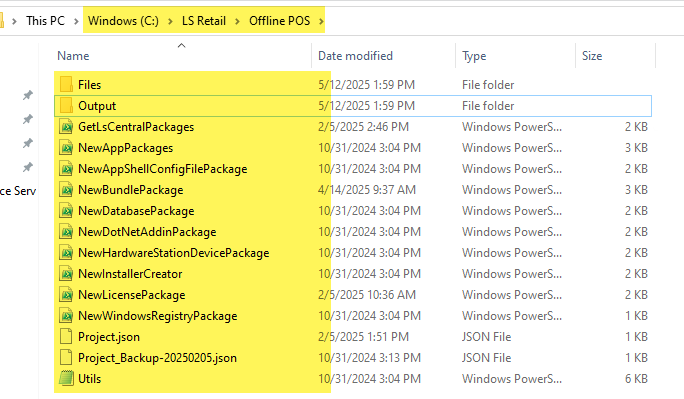
Task: Click the NewDotNetAddinPackage script icon
Action: coord(66,232)
